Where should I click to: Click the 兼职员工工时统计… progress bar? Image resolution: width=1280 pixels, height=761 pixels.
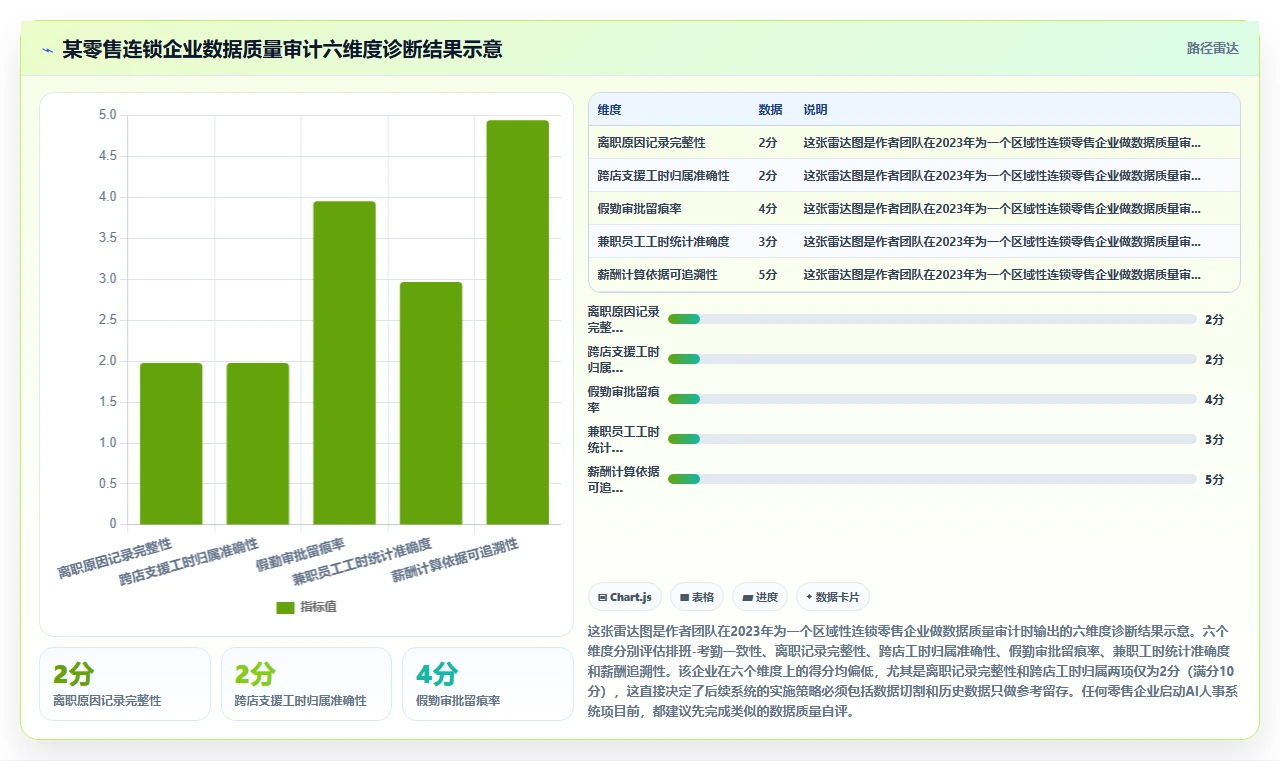click(932, 439)
